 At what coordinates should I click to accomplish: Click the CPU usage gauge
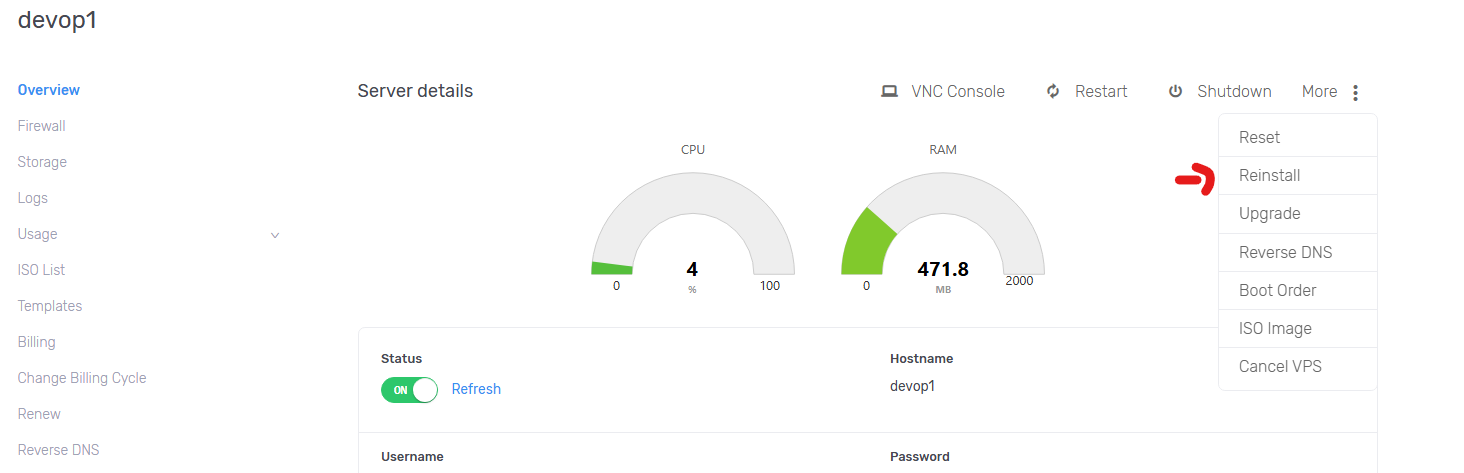693,225
